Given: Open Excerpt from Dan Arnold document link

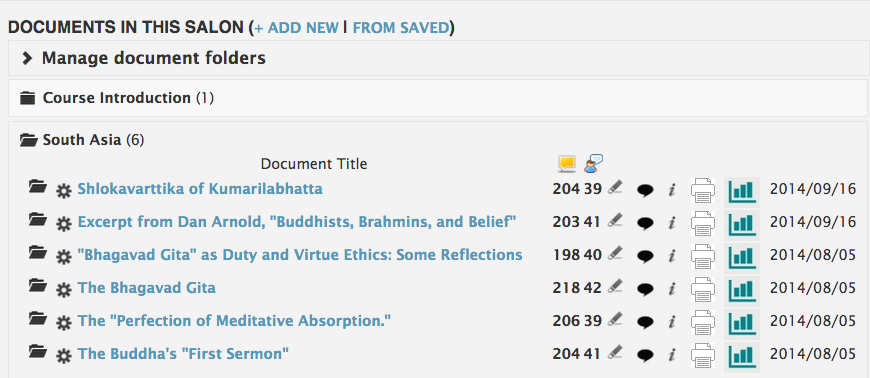Looking at the screenshot, I should pos(297,222).
